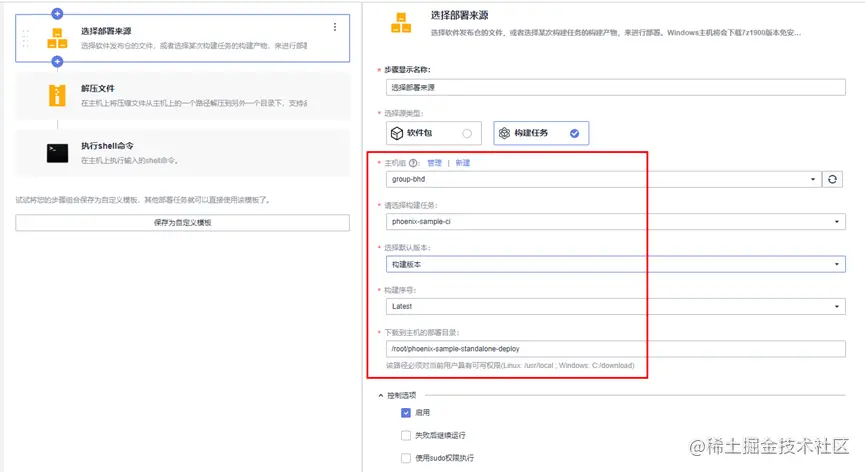The image size is (865, 472).
Task: Click the 新建 host group link
Action: coord(463,163)
